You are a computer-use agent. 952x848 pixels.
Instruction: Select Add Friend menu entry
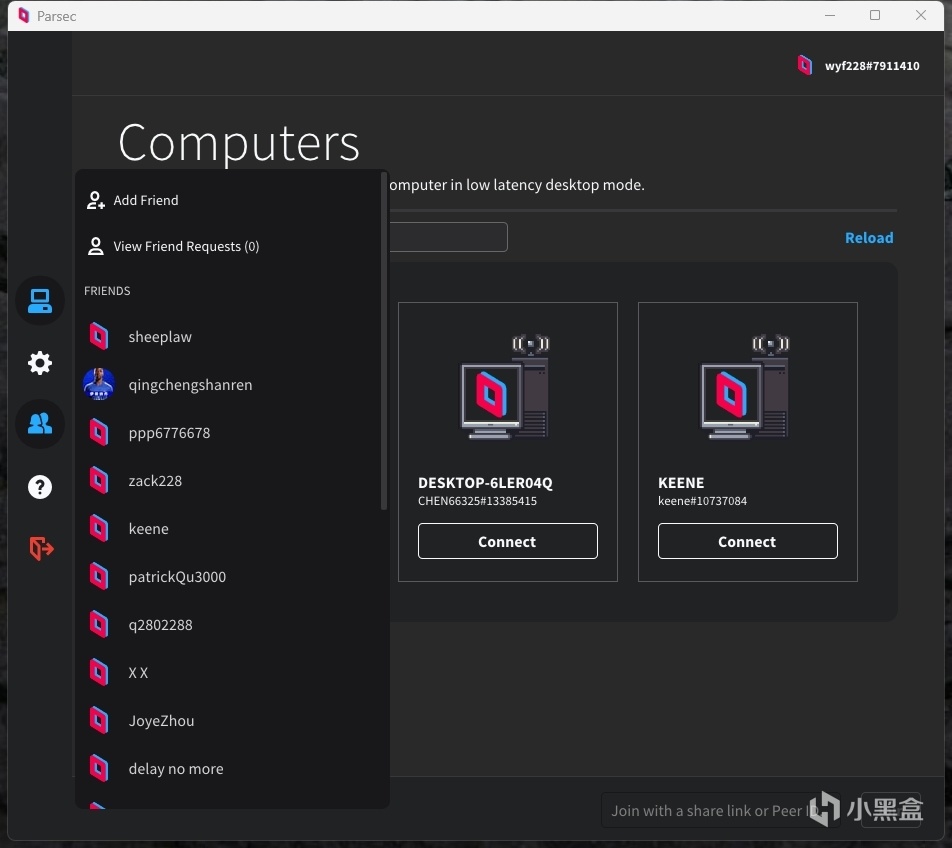click(x=146, y=200)
